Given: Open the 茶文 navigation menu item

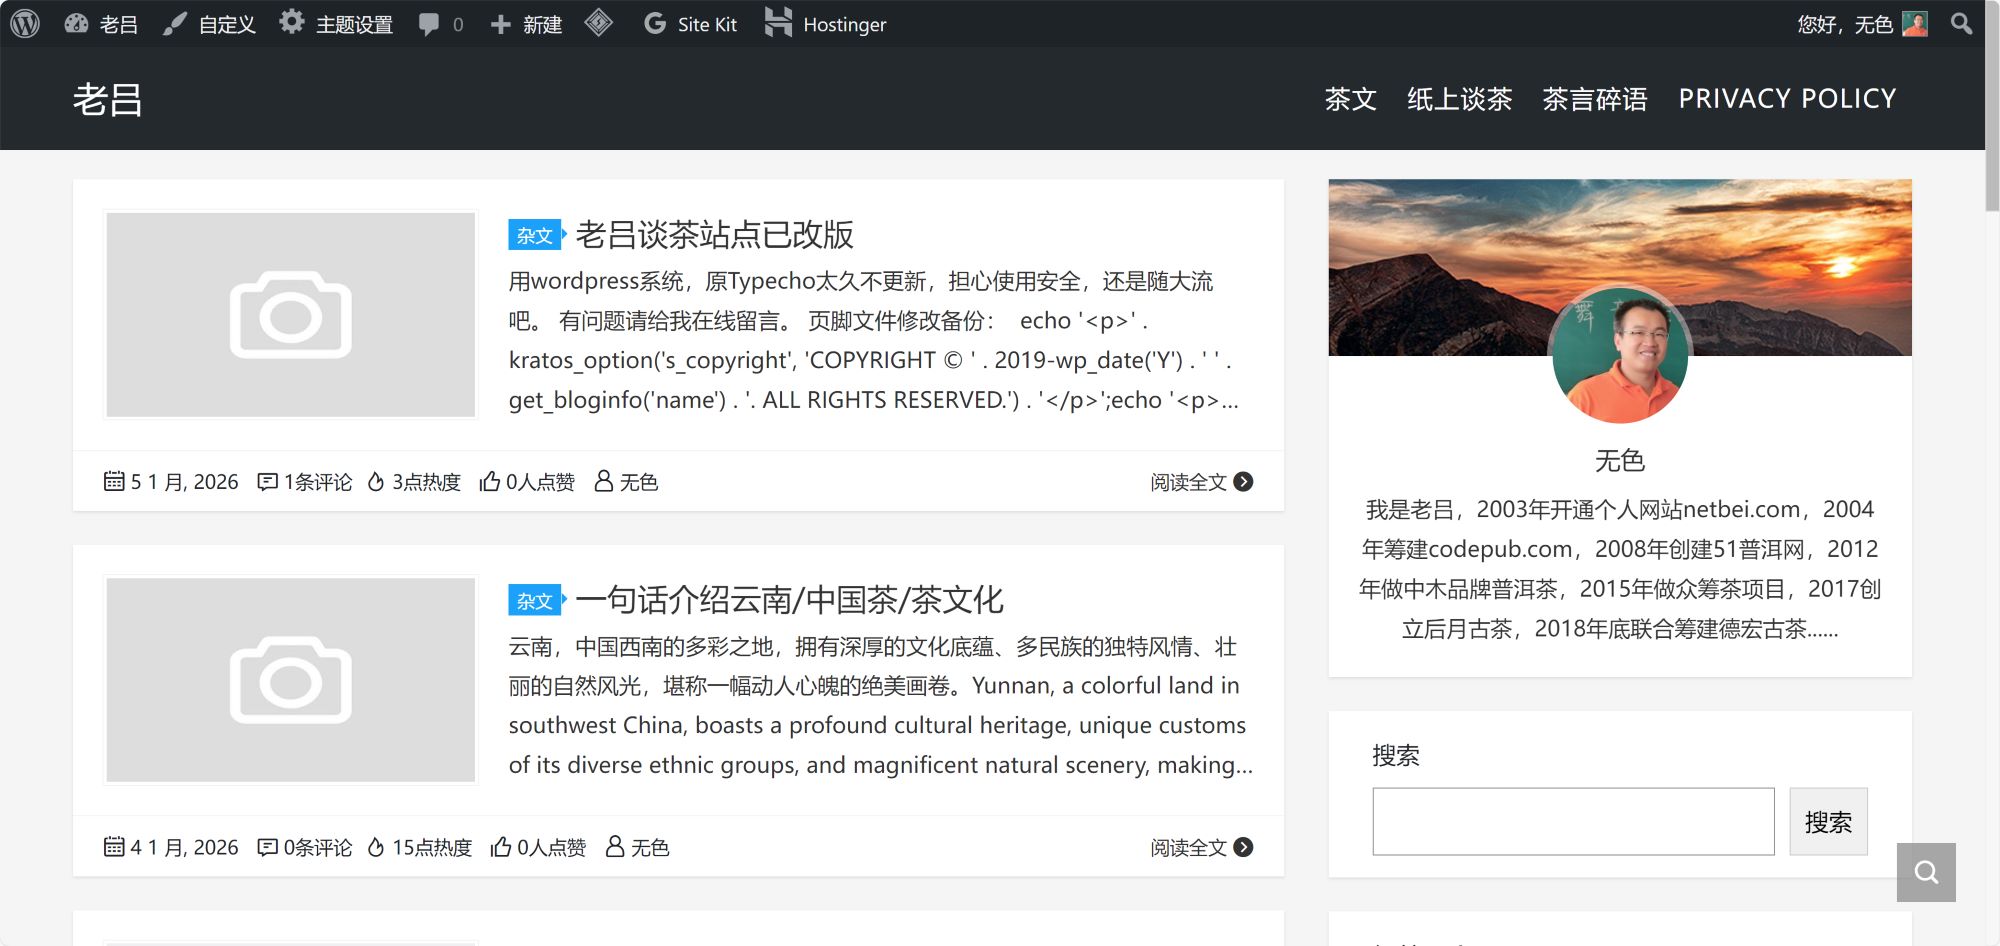Looking at the screenshot, I should [1350, 99].
